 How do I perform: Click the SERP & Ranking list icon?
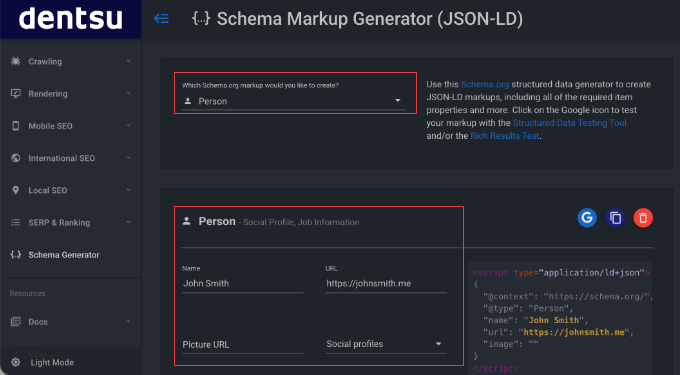tap(16, 222)
